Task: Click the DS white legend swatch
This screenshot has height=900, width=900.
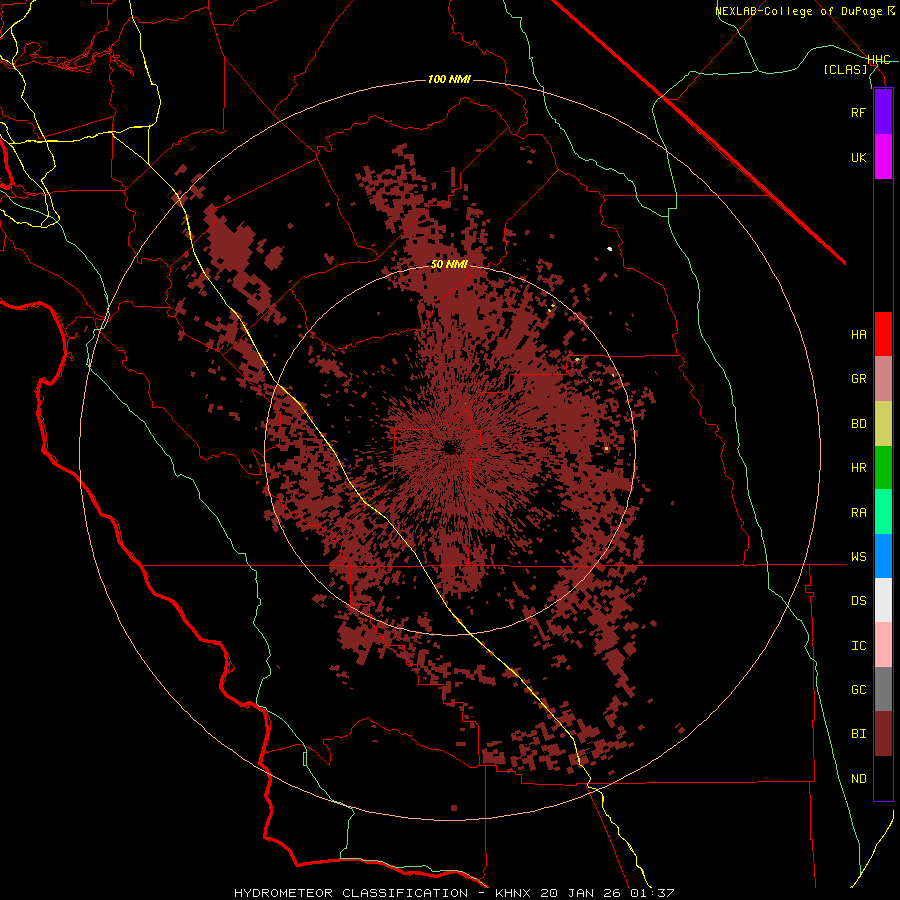Action: pyautogui.click(x=883, y=600)
